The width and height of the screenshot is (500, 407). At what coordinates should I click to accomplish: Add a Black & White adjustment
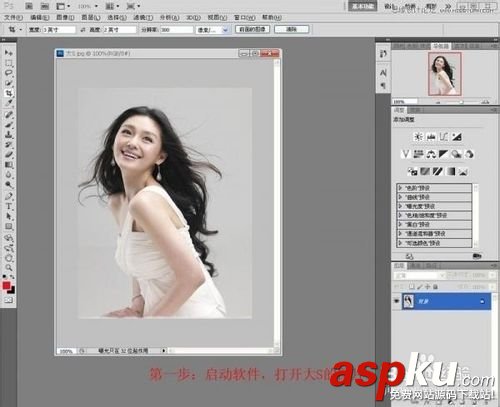444,154
